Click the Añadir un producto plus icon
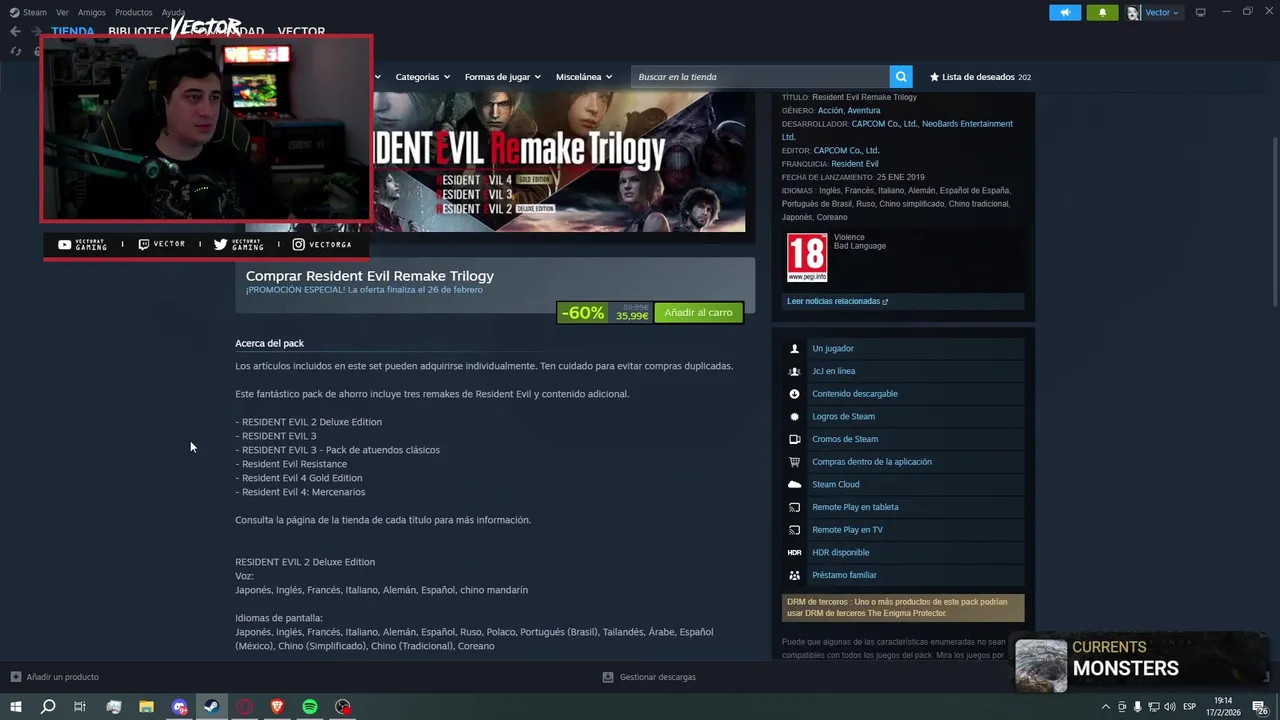Screen dimensions: 1280x720 [15, 677]
